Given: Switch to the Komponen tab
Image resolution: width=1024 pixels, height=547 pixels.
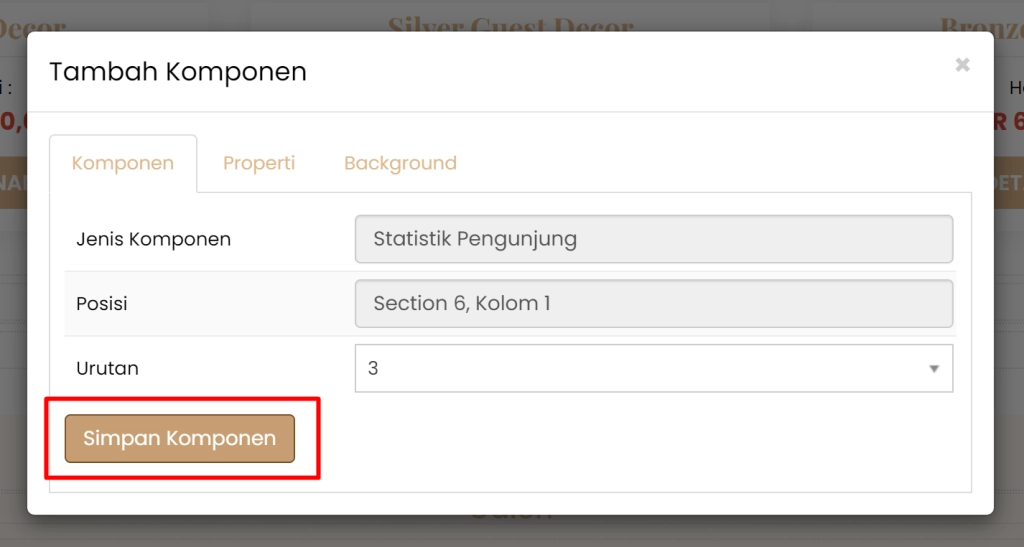Looking at the screenshot, I should [x=123, y=163].
